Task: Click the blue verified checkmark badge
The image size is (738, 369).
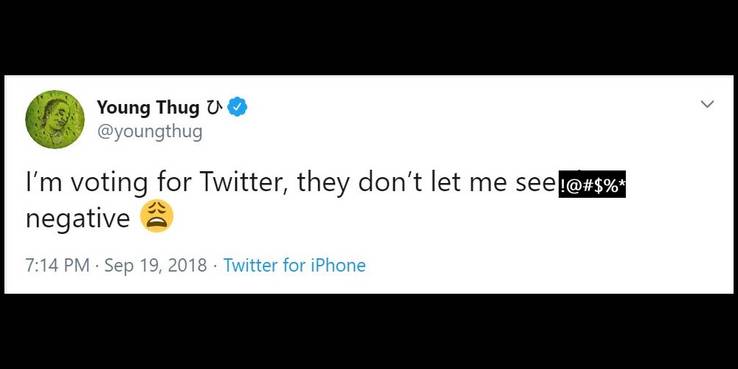Action: (238, 108)
